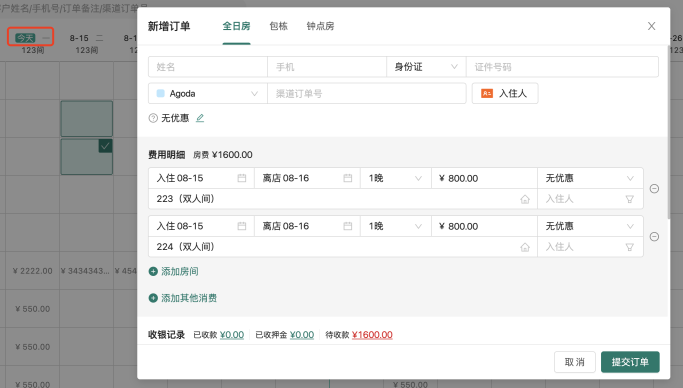Open check-out date calendar for room 224
Screen dimensions: 683x388
pyautogui.click(x=348, y=226)
